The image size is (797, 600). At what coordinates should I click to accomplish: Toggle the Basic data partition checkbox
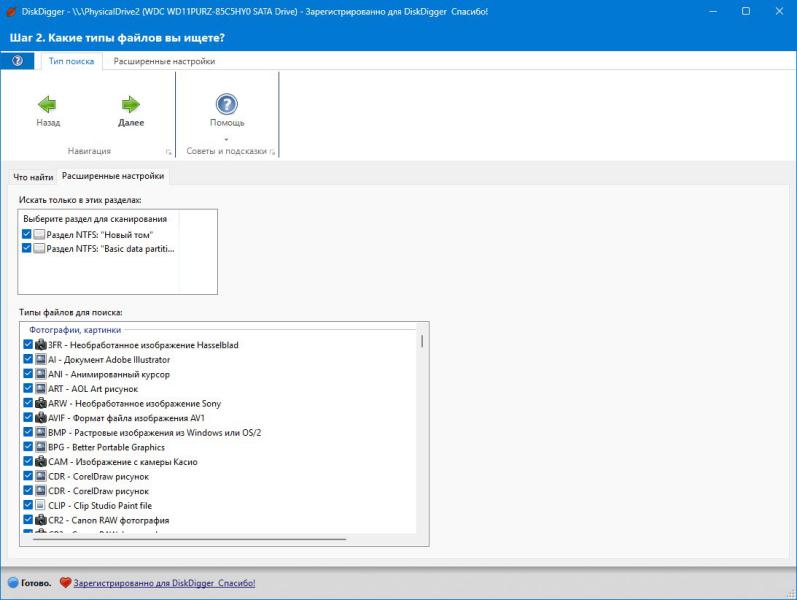point(27,248)
